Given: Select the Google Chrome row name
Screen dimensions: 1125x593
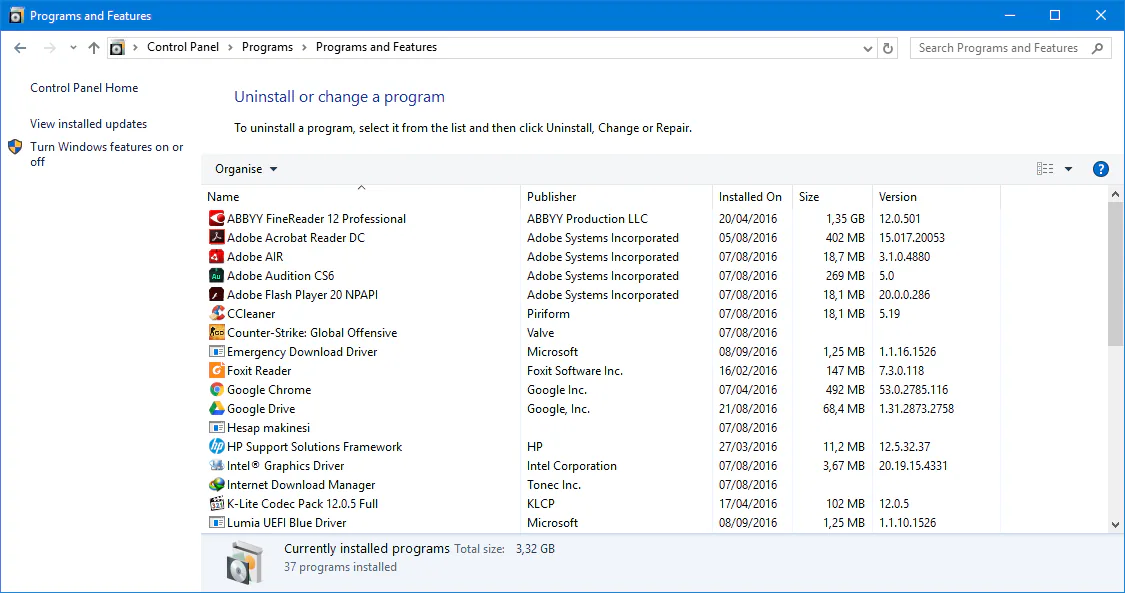Looking at the screenshot, I should [269, 389].
